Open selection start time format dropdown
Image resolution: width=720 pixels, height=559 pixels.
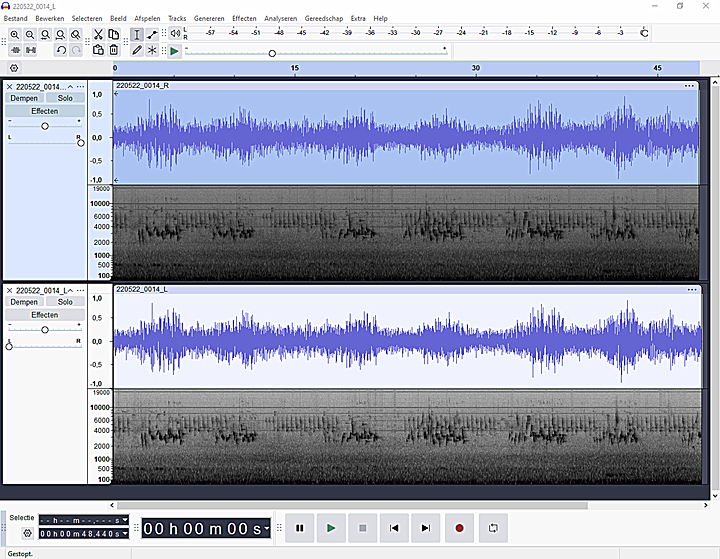tap(125, 520)
